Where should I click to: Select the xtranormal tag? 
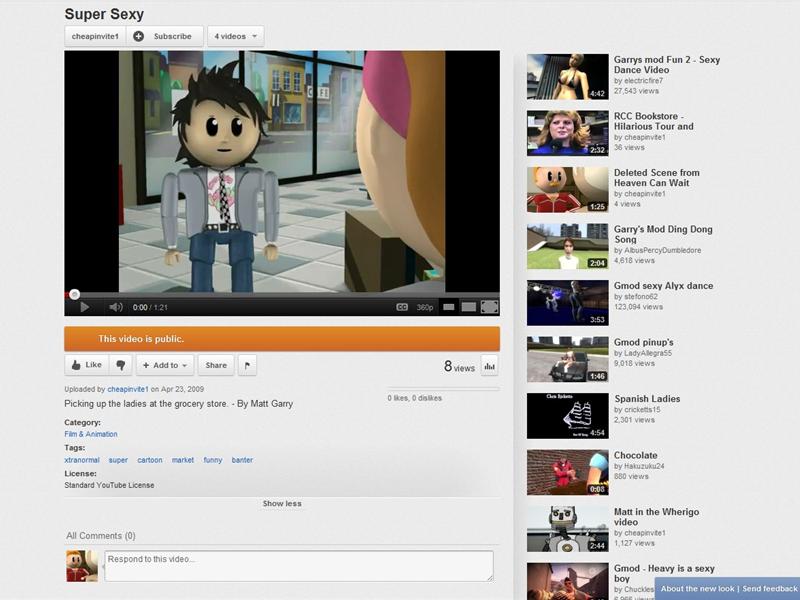pyautogui.click(x=82, y=460)
